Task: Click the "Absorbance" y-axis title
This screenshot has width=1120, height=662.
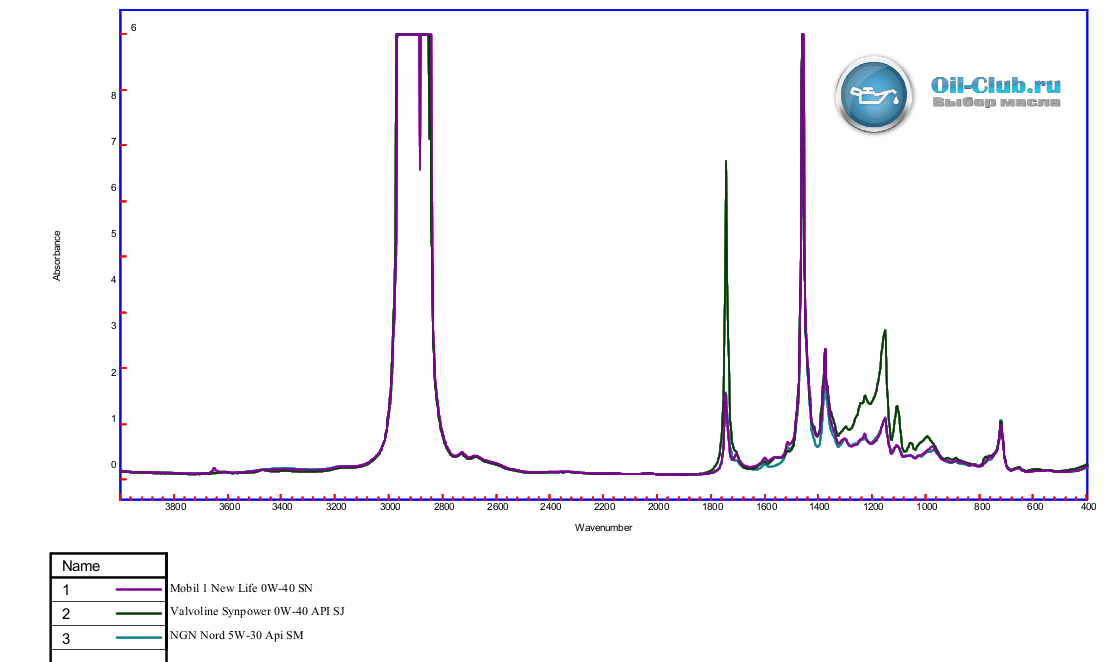Action: pyautogui.click(x=57, y=256)
